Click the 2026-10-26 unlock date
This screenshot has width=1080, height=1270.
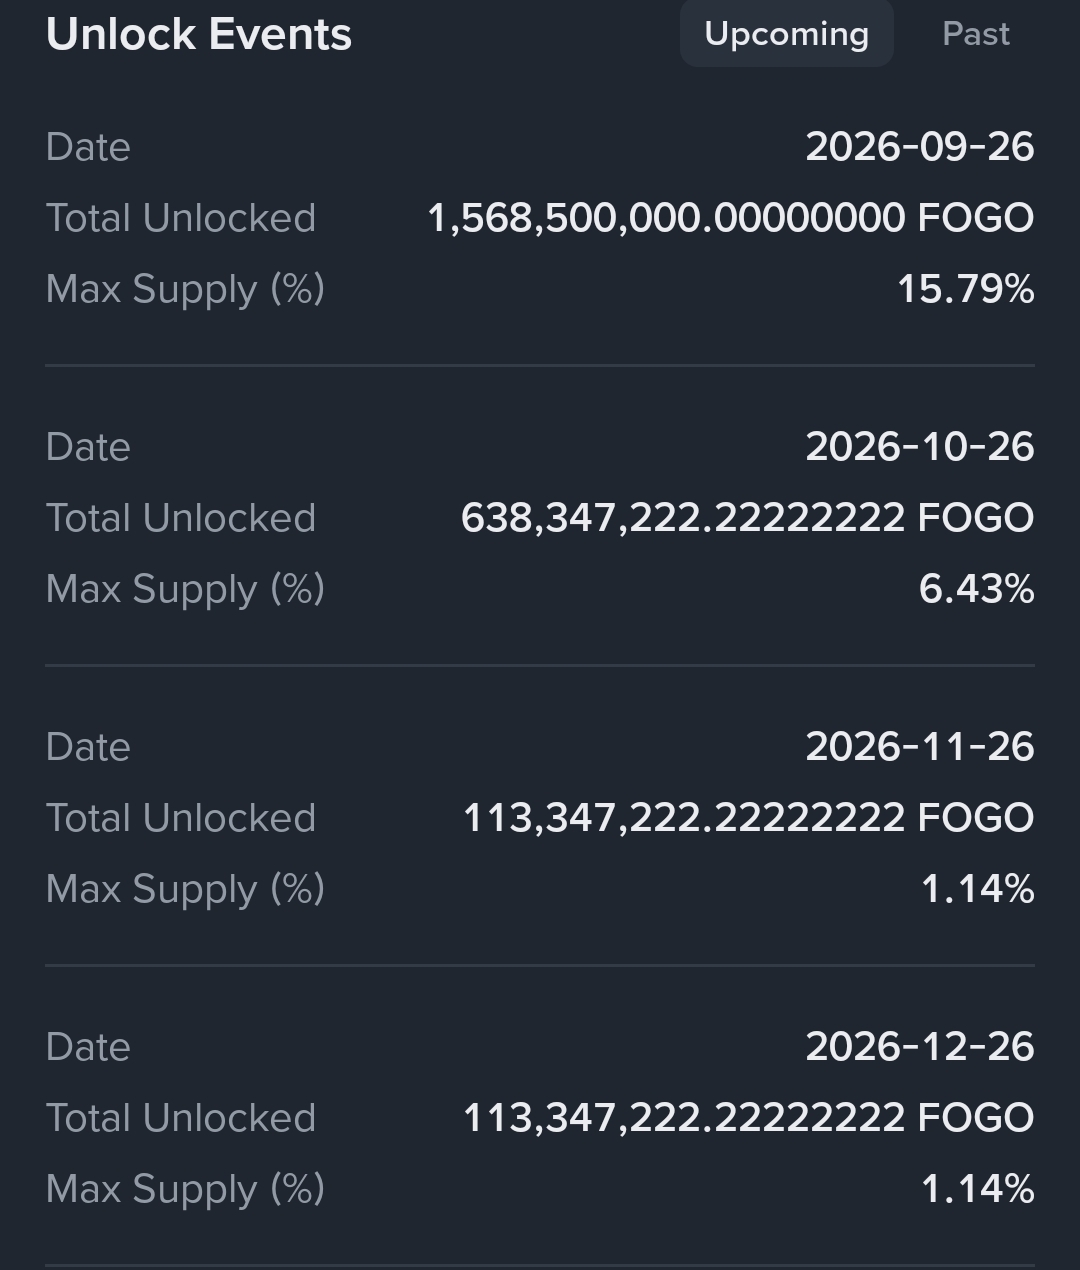919,447
